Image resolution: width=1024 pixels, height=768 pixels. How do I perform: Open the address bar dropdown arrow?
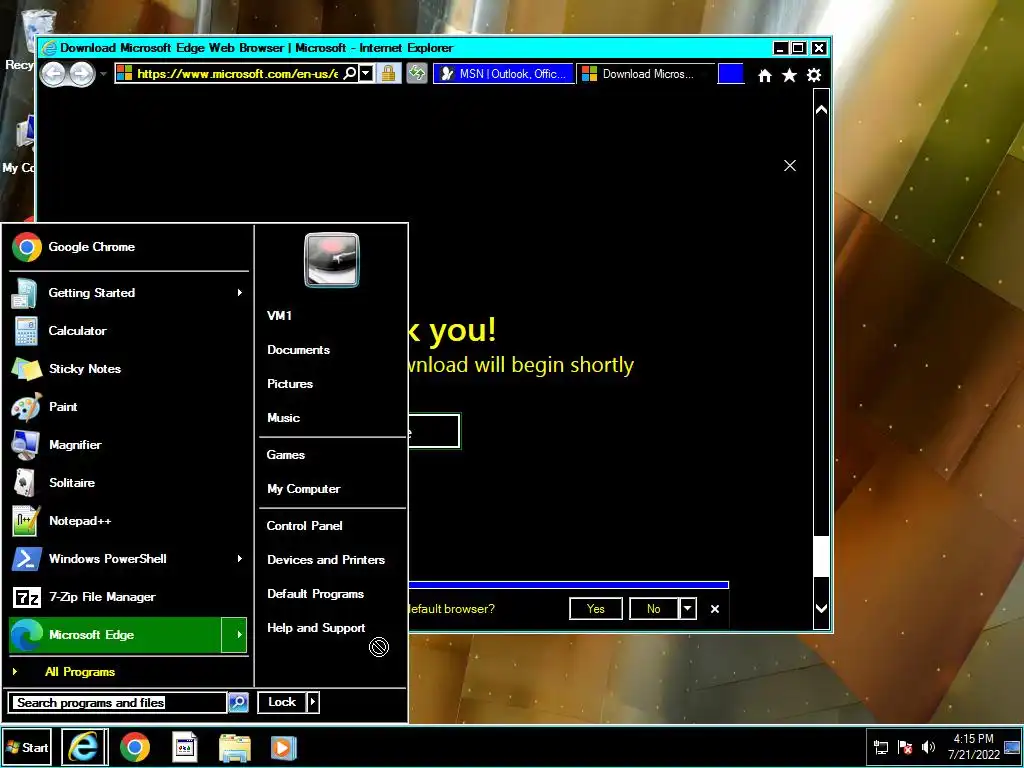[366, 73]
